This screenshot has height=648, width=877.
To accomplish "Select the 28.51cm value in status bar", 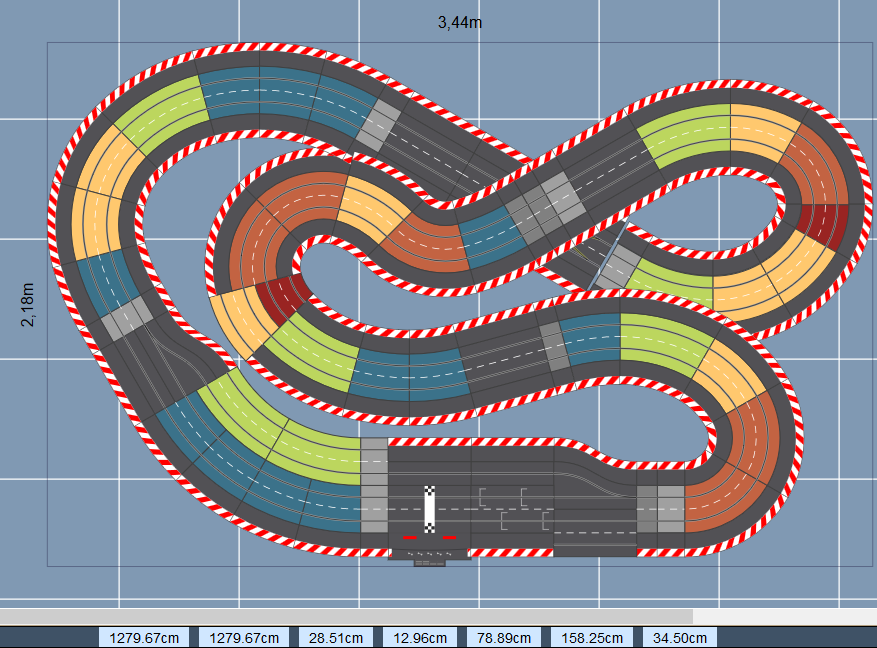I will [336, 638].
